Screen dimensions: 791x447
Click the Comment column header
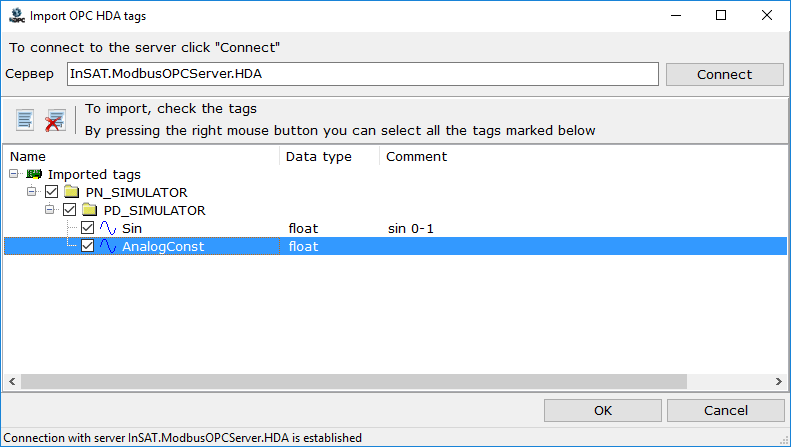(x=416, y=156)
